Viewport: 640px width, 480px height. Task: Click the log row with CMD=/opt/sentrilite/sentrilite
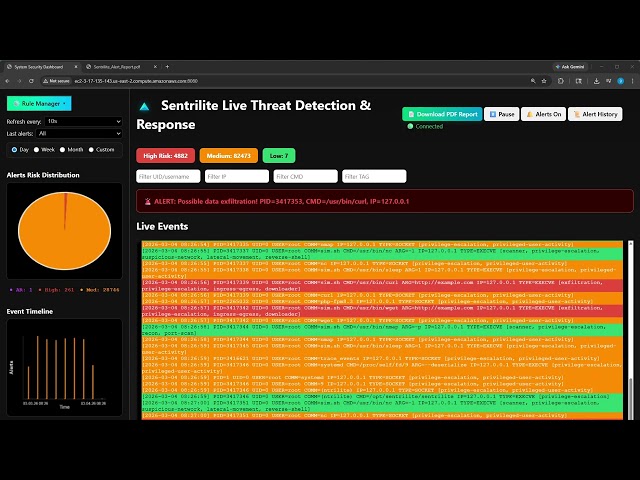pos(382,396)
